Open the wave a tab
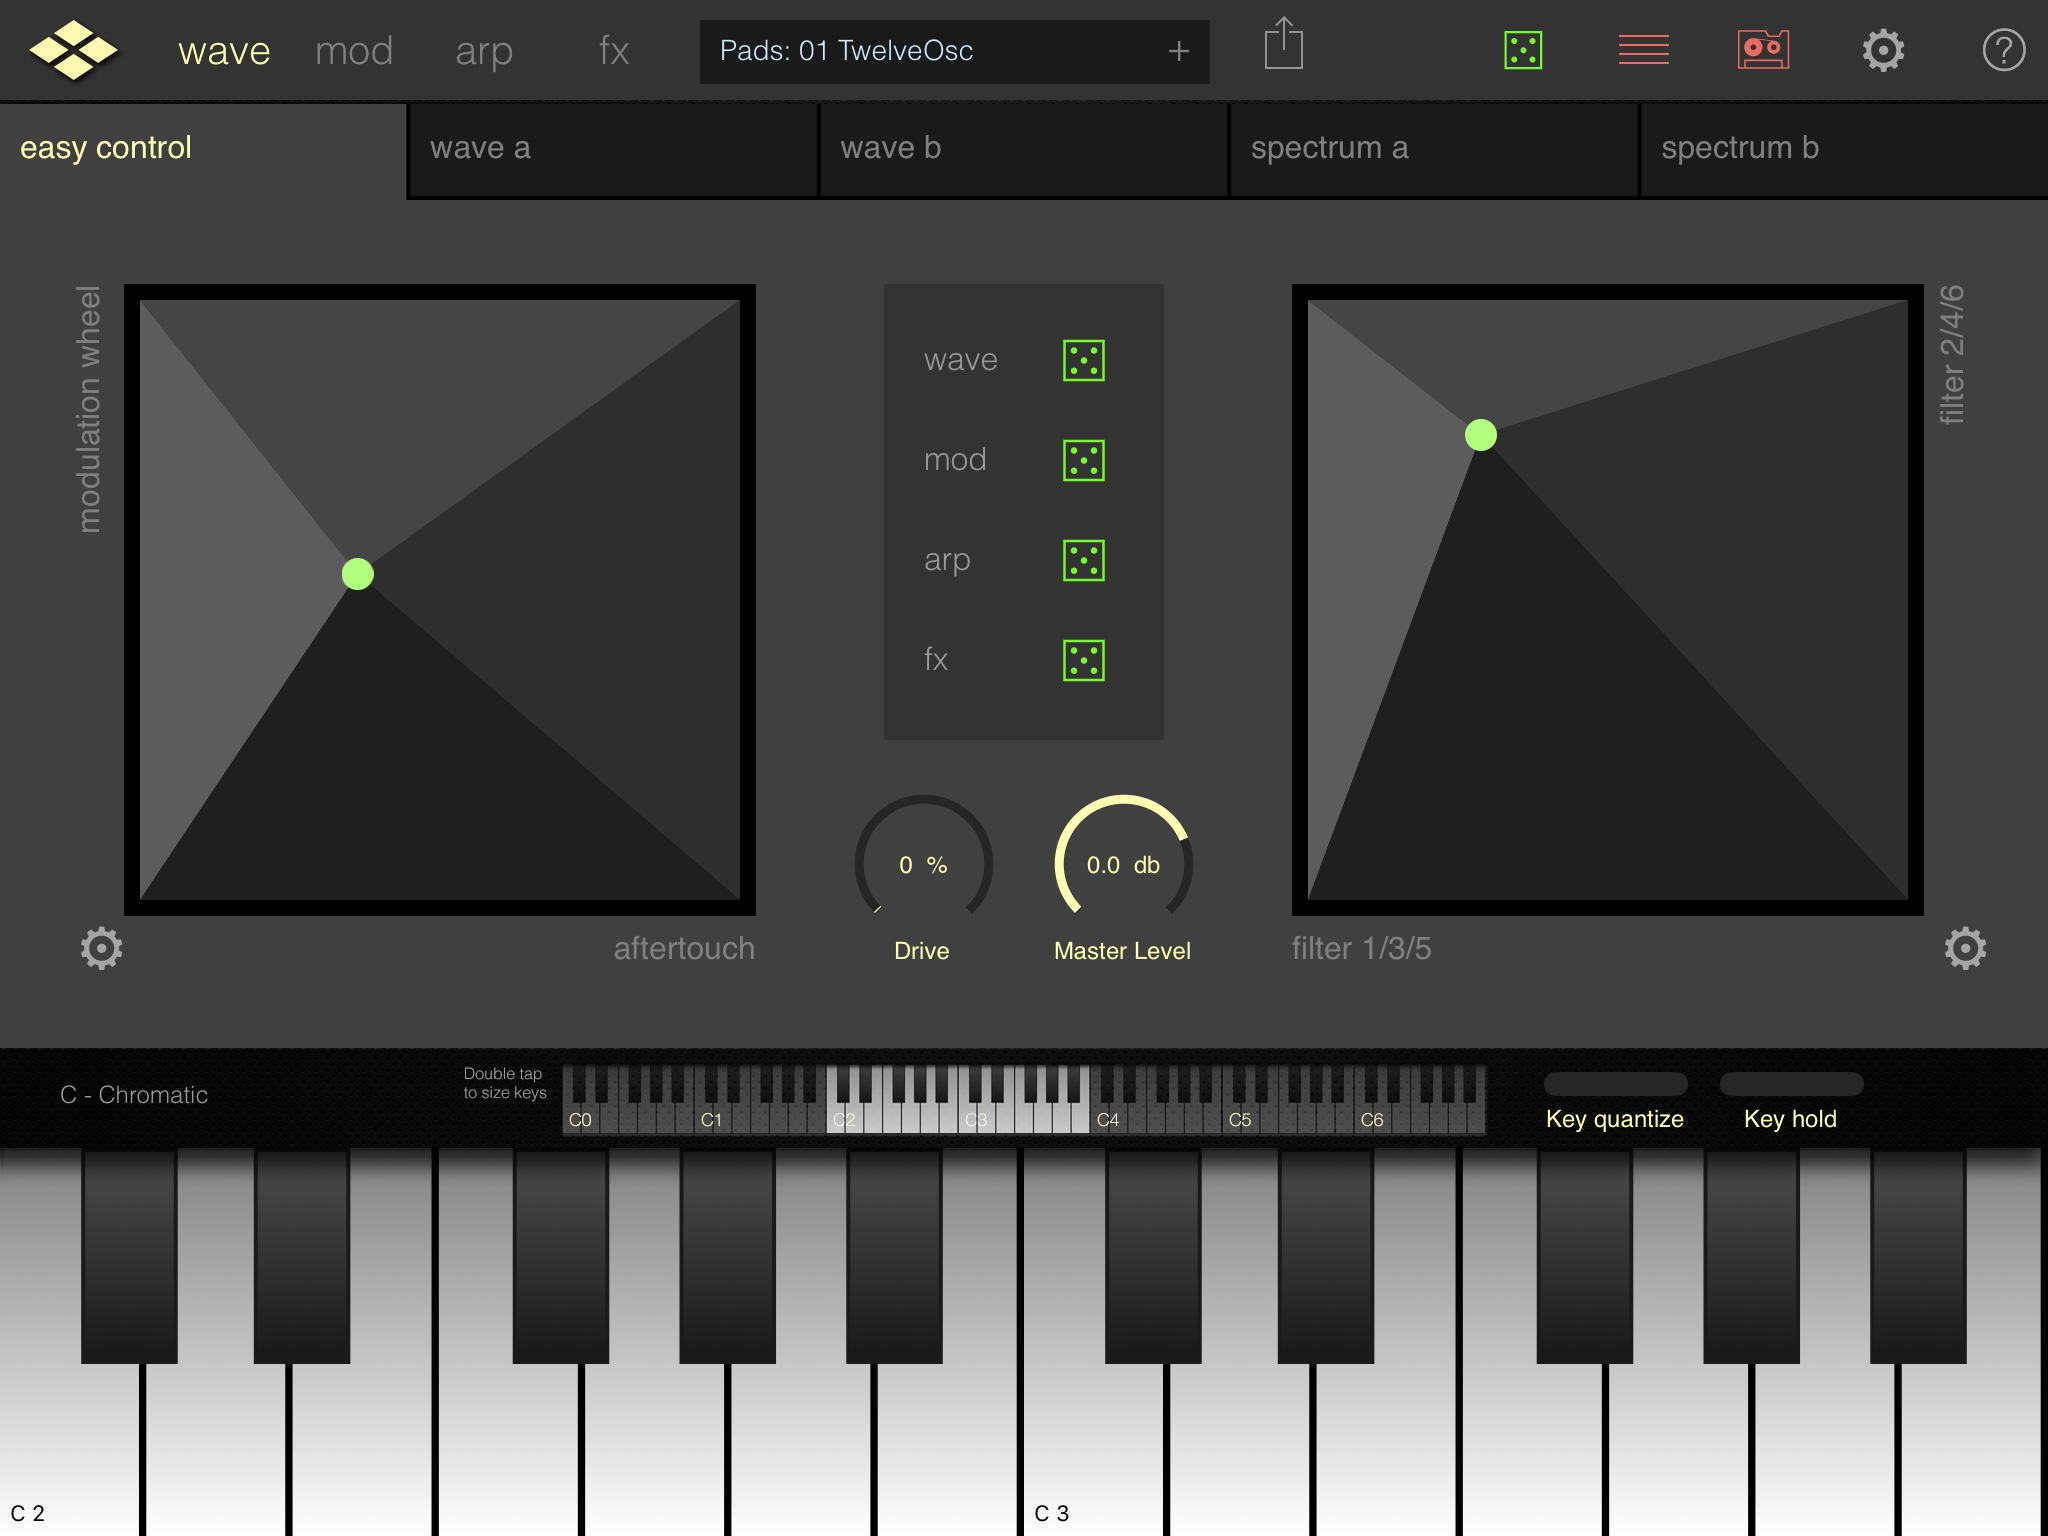 [613, 149]
